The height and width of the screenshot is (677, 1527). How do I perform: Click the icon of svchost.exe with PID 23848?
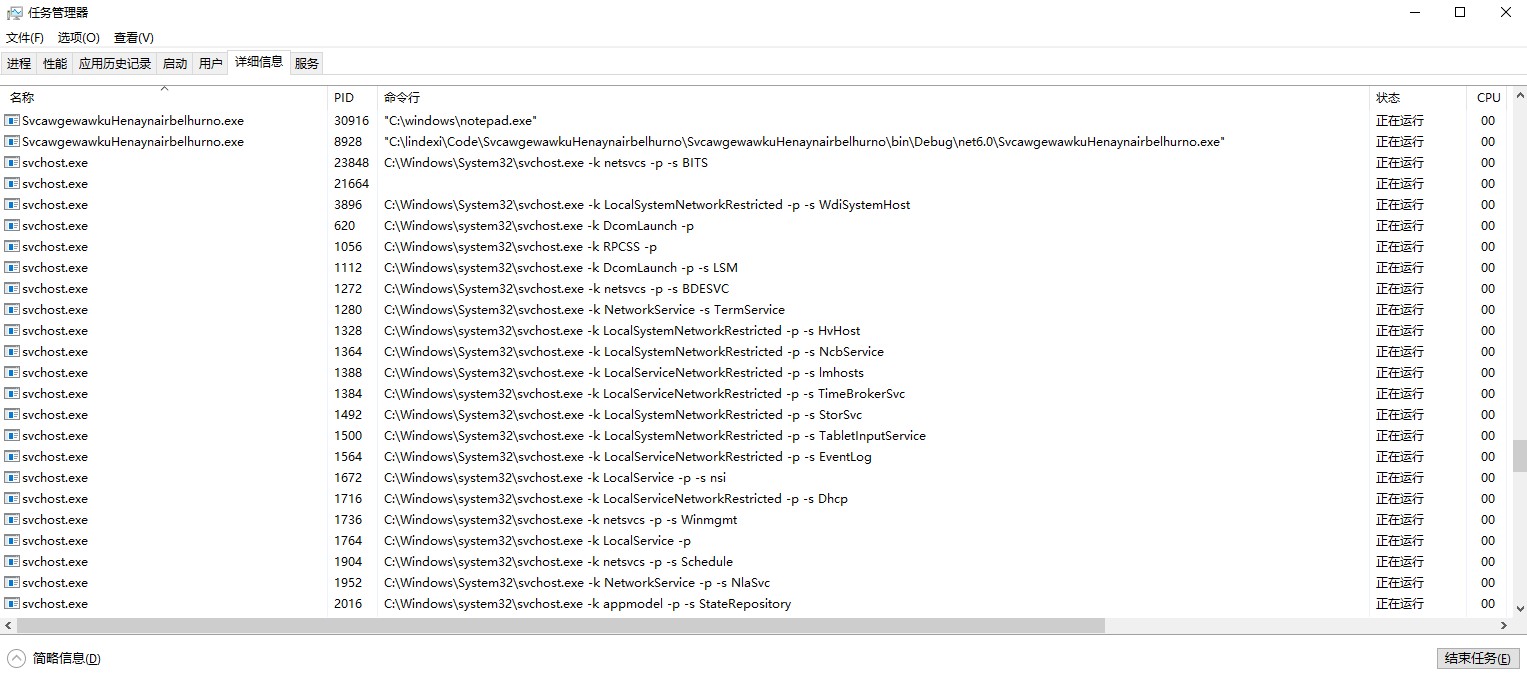pos(12,163)
